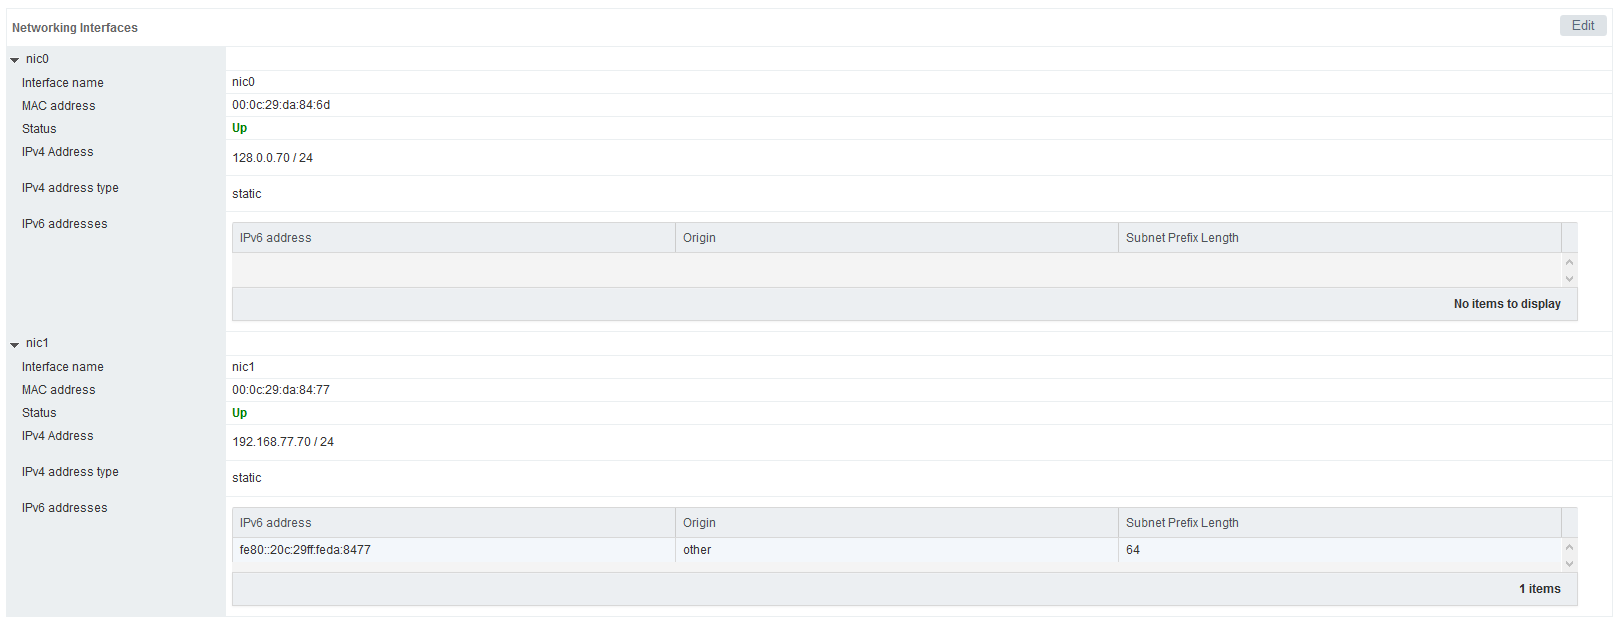The image size is (1624, 626).
Task: Select Status under nic0
Action: point(38,128)
